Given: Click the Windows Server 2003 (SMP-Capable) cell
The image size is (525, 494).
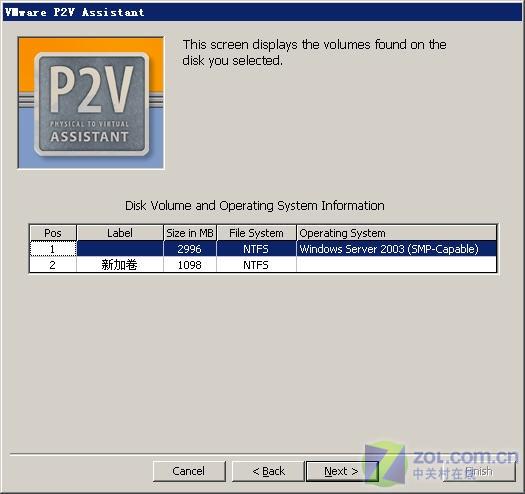Looking at the screenshot, I should point(396,249).
